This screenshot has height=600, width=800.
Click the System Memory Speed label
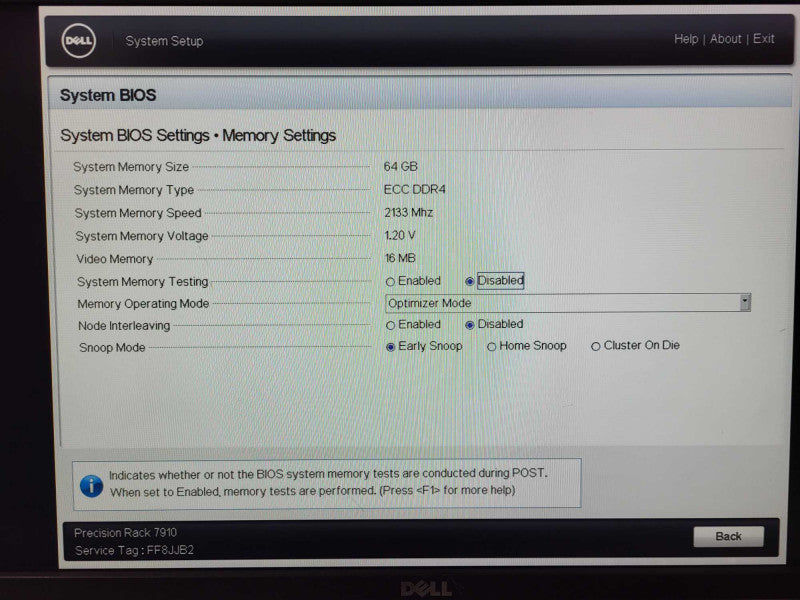point(138,213)
